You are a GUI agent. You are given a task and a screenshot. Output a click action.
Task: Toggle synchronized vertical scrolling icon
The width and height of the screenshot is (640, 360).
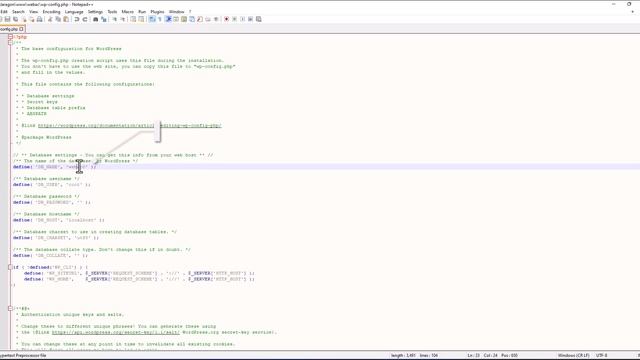click(x=133, y=19)
